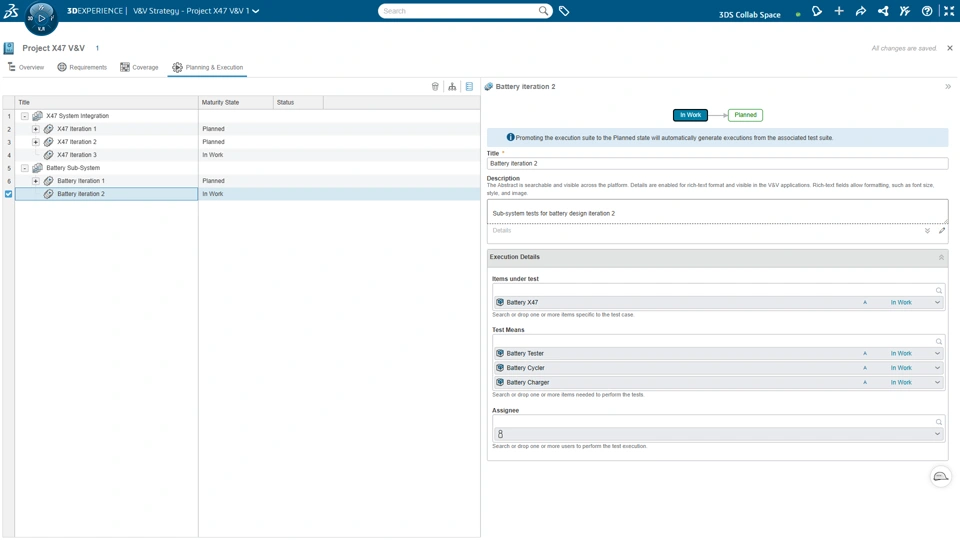Viewport: 960px width, 540px height.
Task: Open the notifications icon in top bar
Action: tap(817, 11)
